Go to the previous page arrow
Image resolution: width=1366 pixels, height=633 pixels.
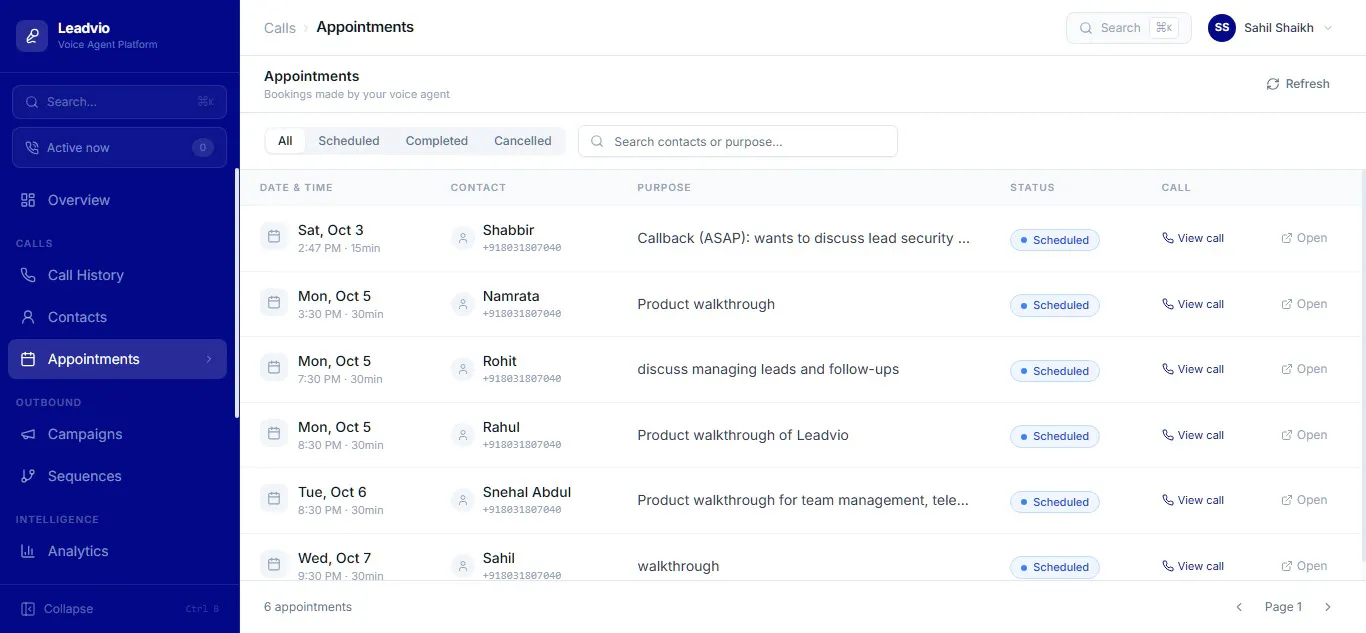pos(1239,607)
